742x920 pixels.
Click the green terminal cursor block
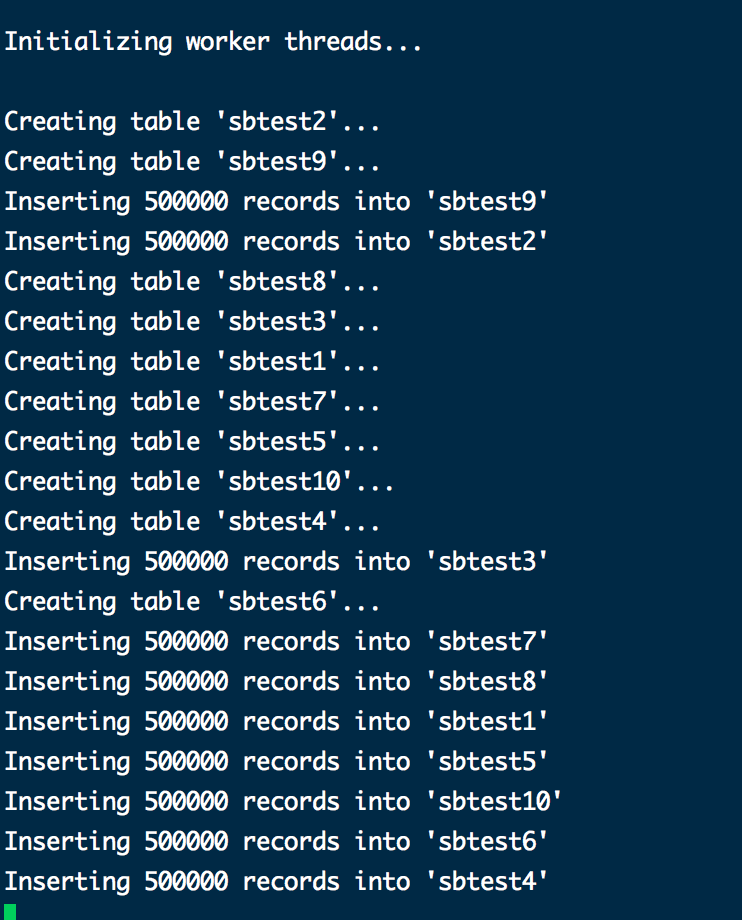point(10,911)
